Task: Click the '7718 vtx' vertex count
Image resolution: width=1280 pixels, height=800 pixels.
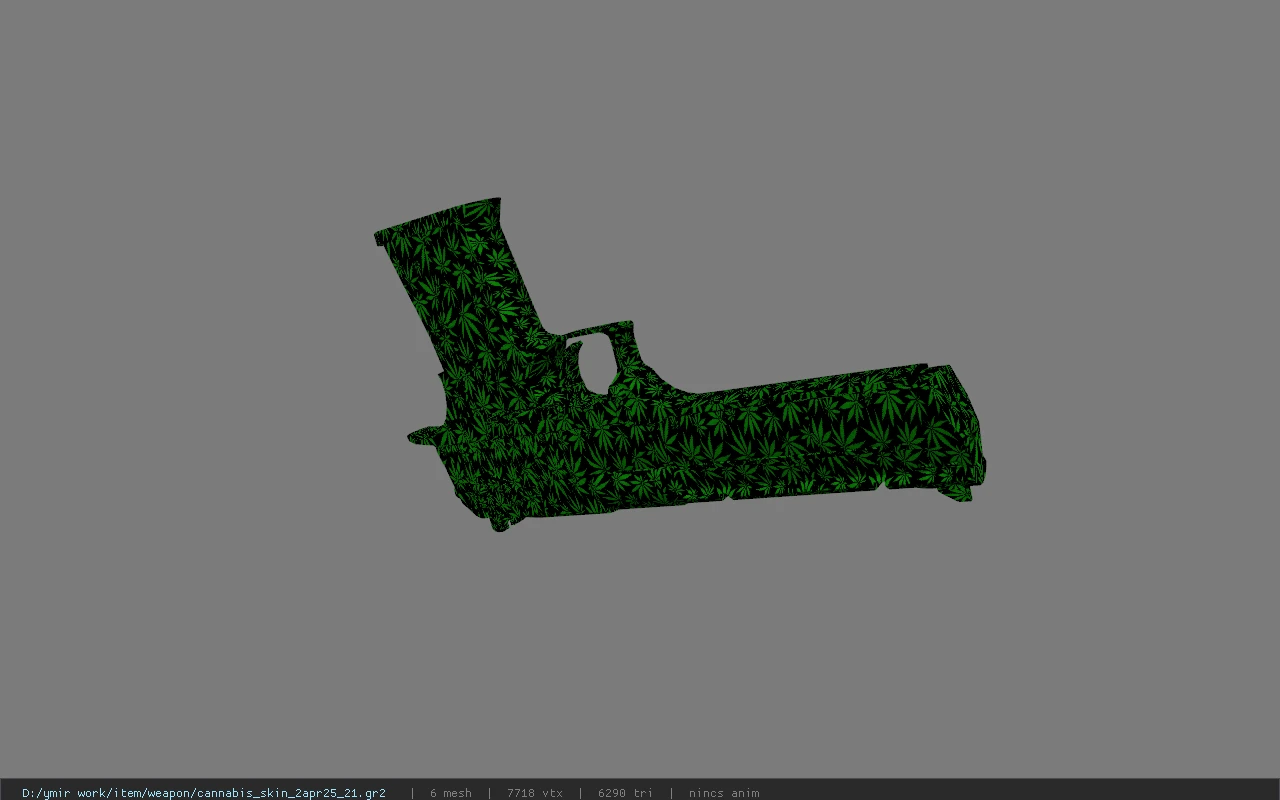Action: [534, 793]
